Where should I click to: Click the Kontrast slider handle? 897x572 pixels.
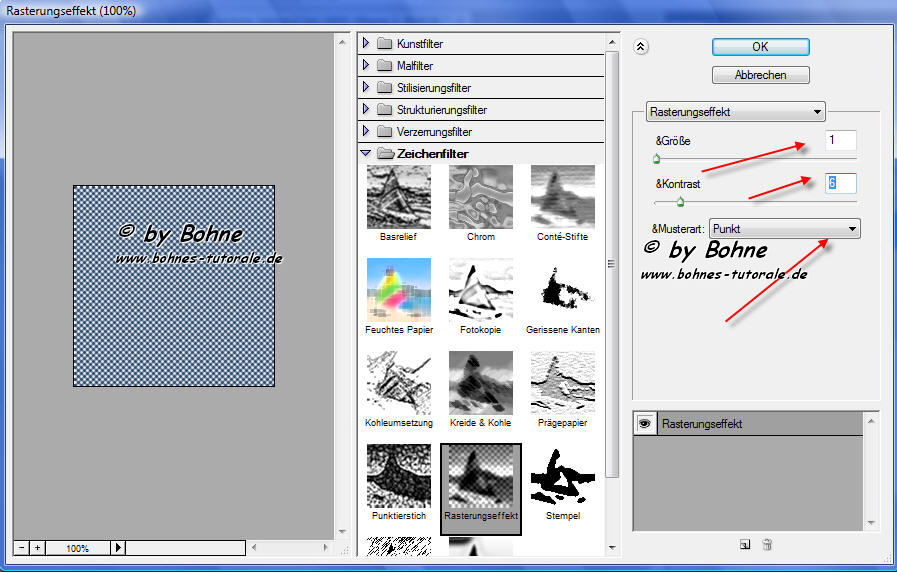coord(680,202)
